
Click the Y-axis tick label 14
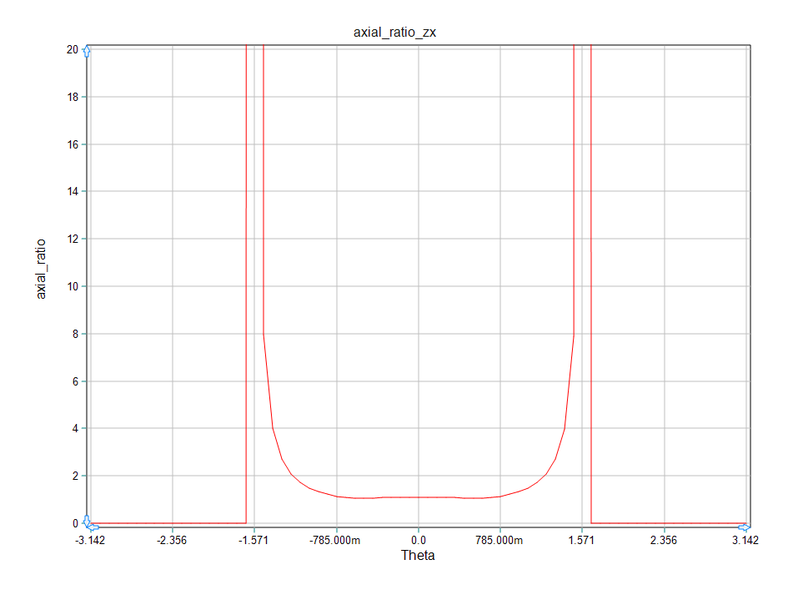click(73, 192)
